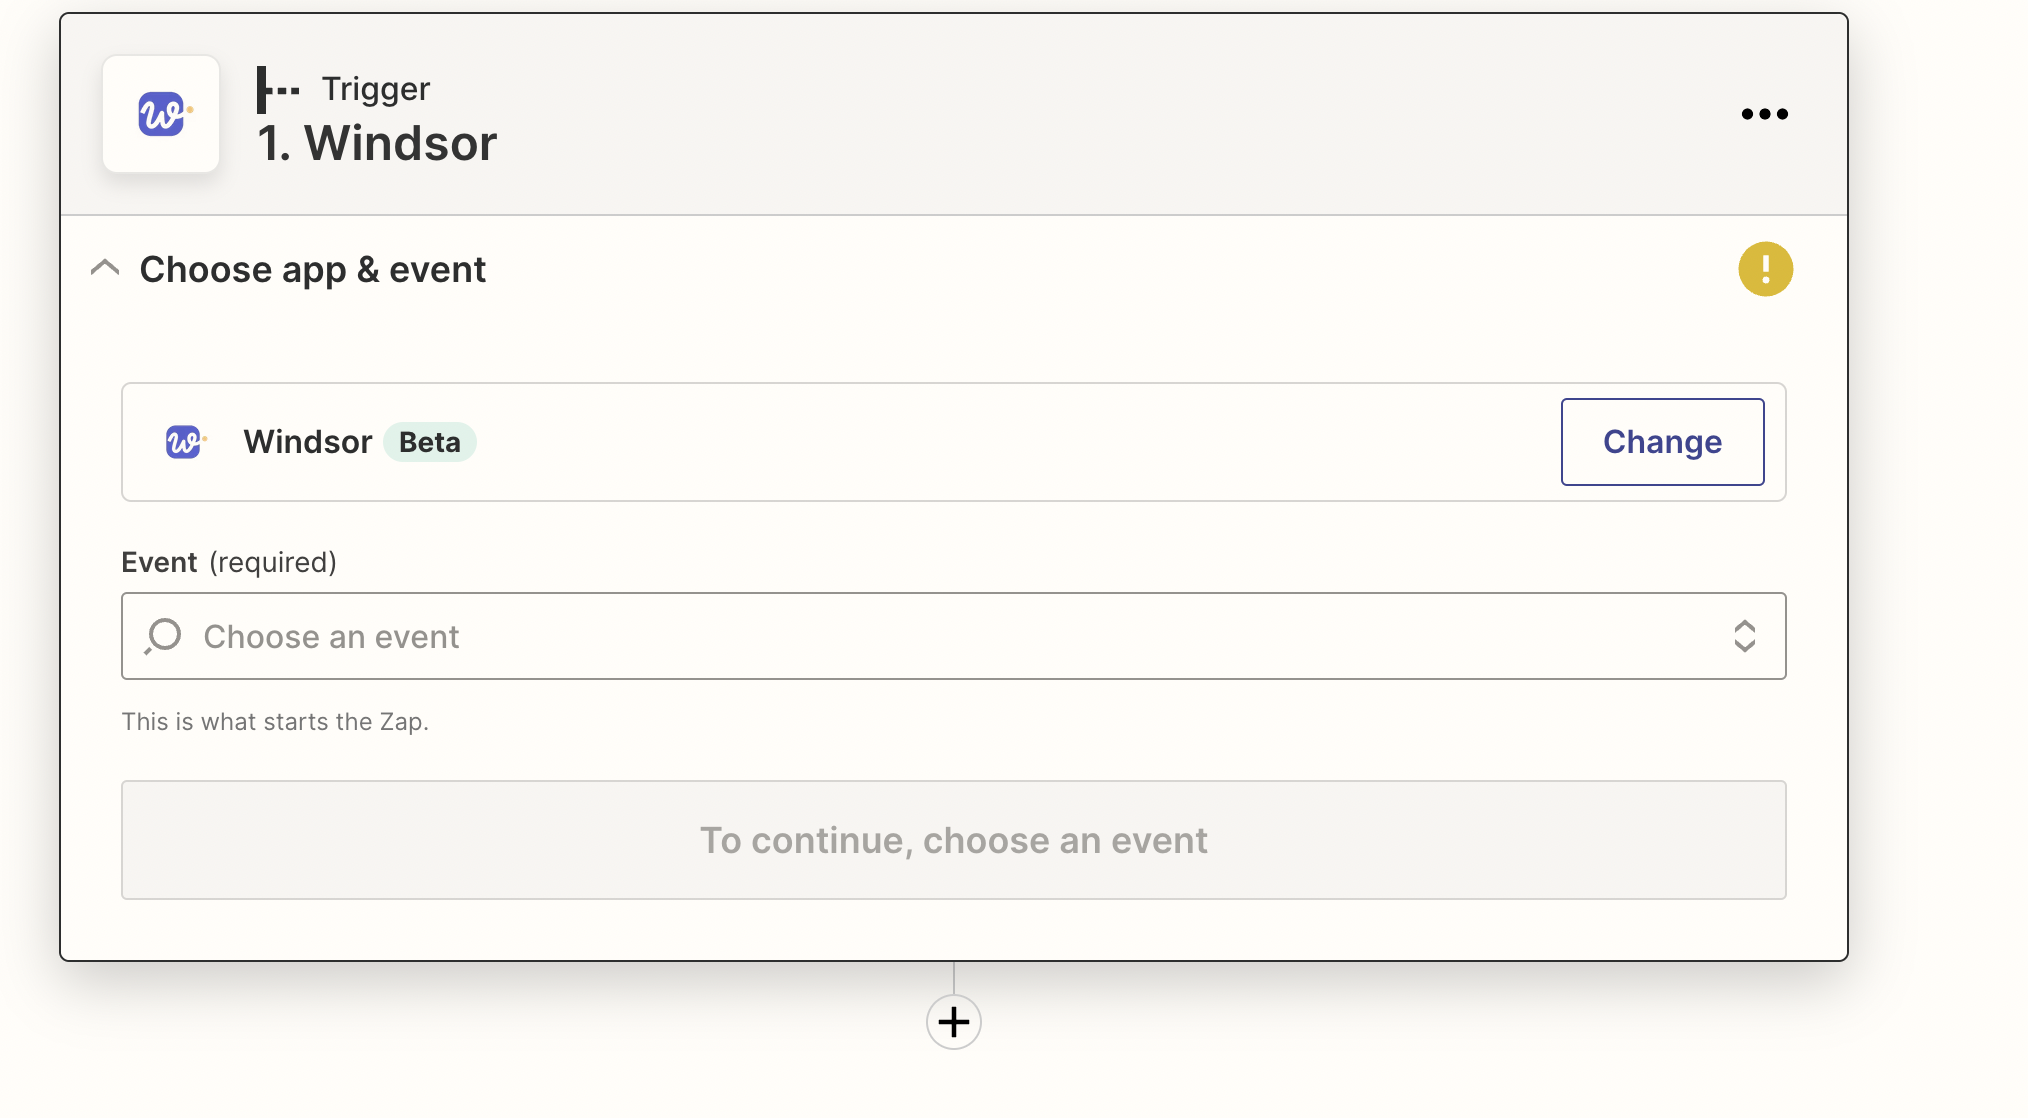Click the This is what starts the Zap hint

click(275, 722)
